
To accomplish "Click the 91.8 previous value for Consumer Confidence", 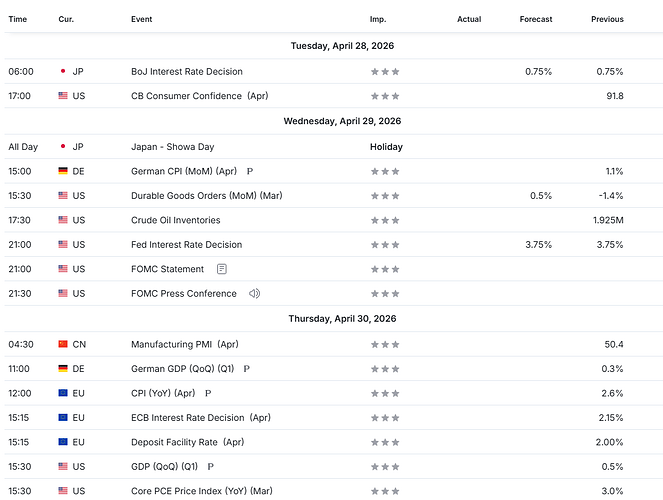I will pos(615,96).
